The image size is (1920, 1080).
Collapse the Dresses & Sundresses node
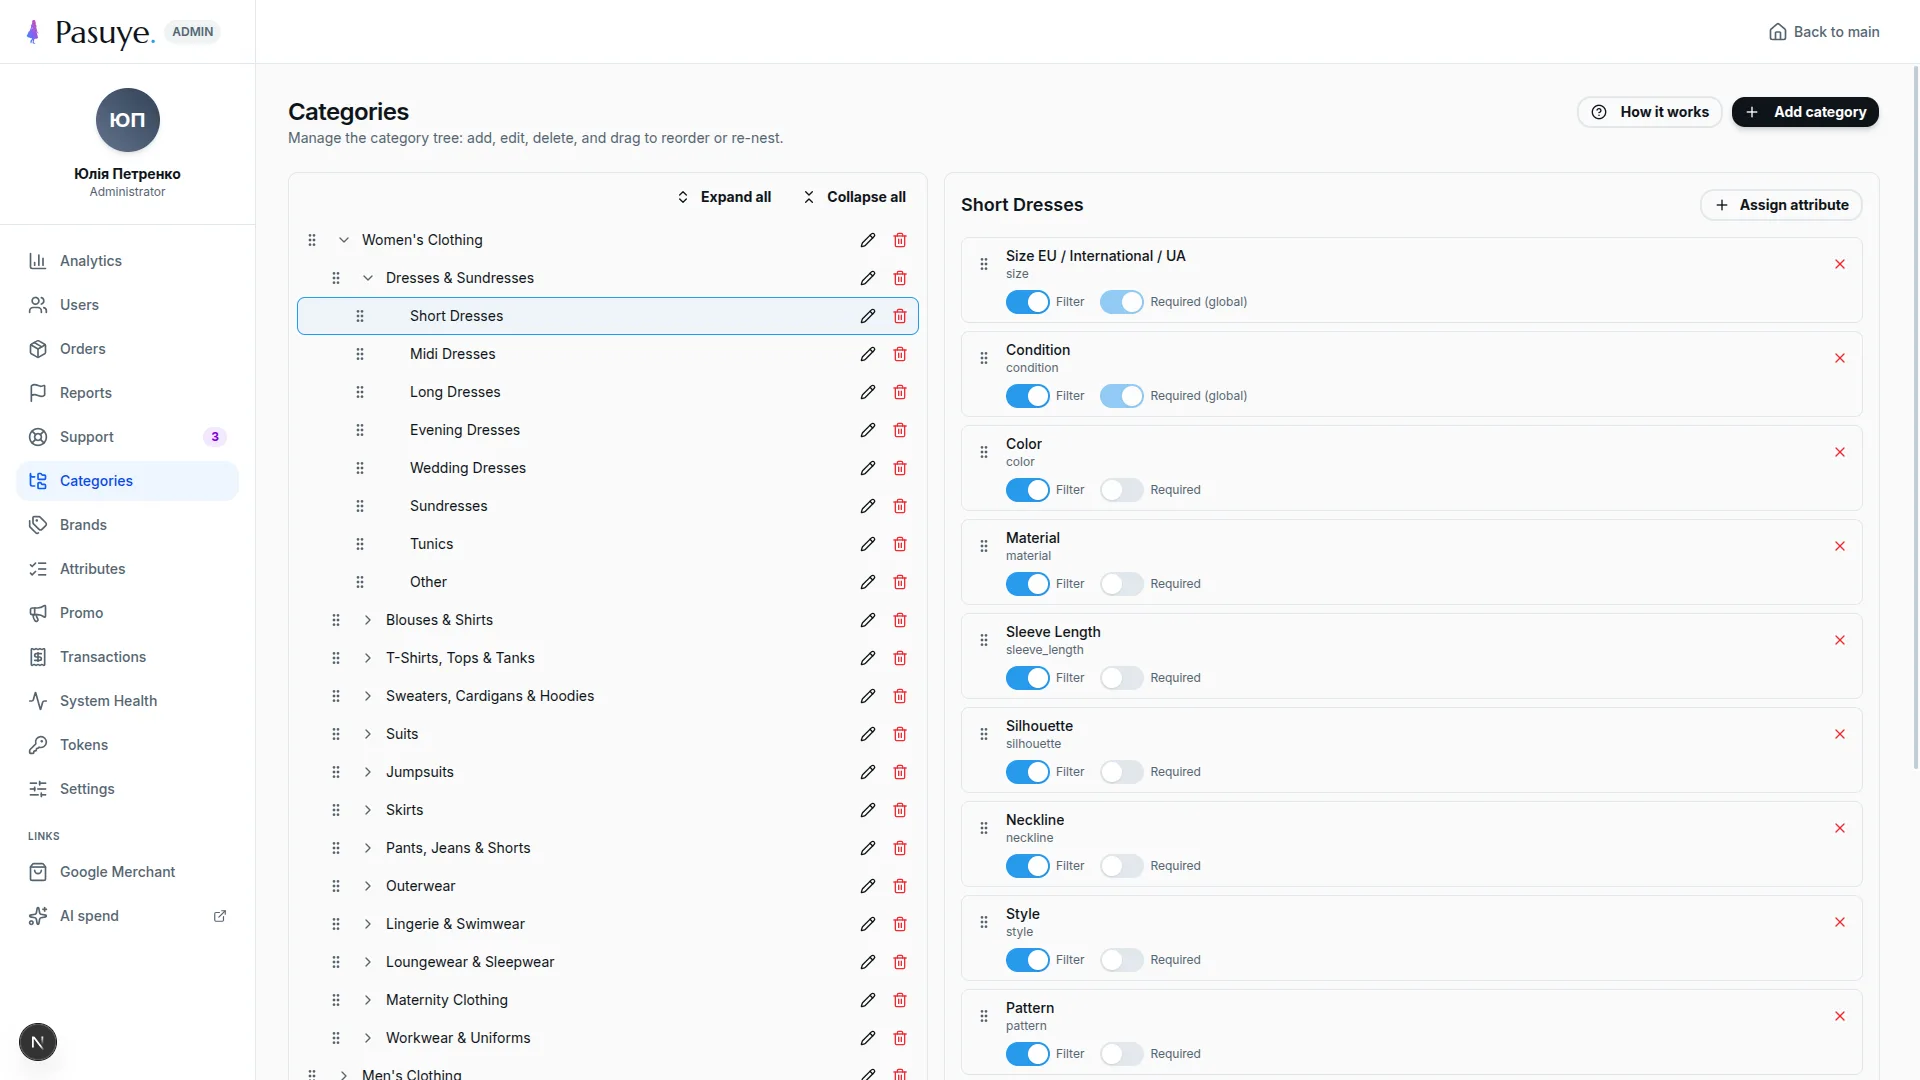[368, 278]
